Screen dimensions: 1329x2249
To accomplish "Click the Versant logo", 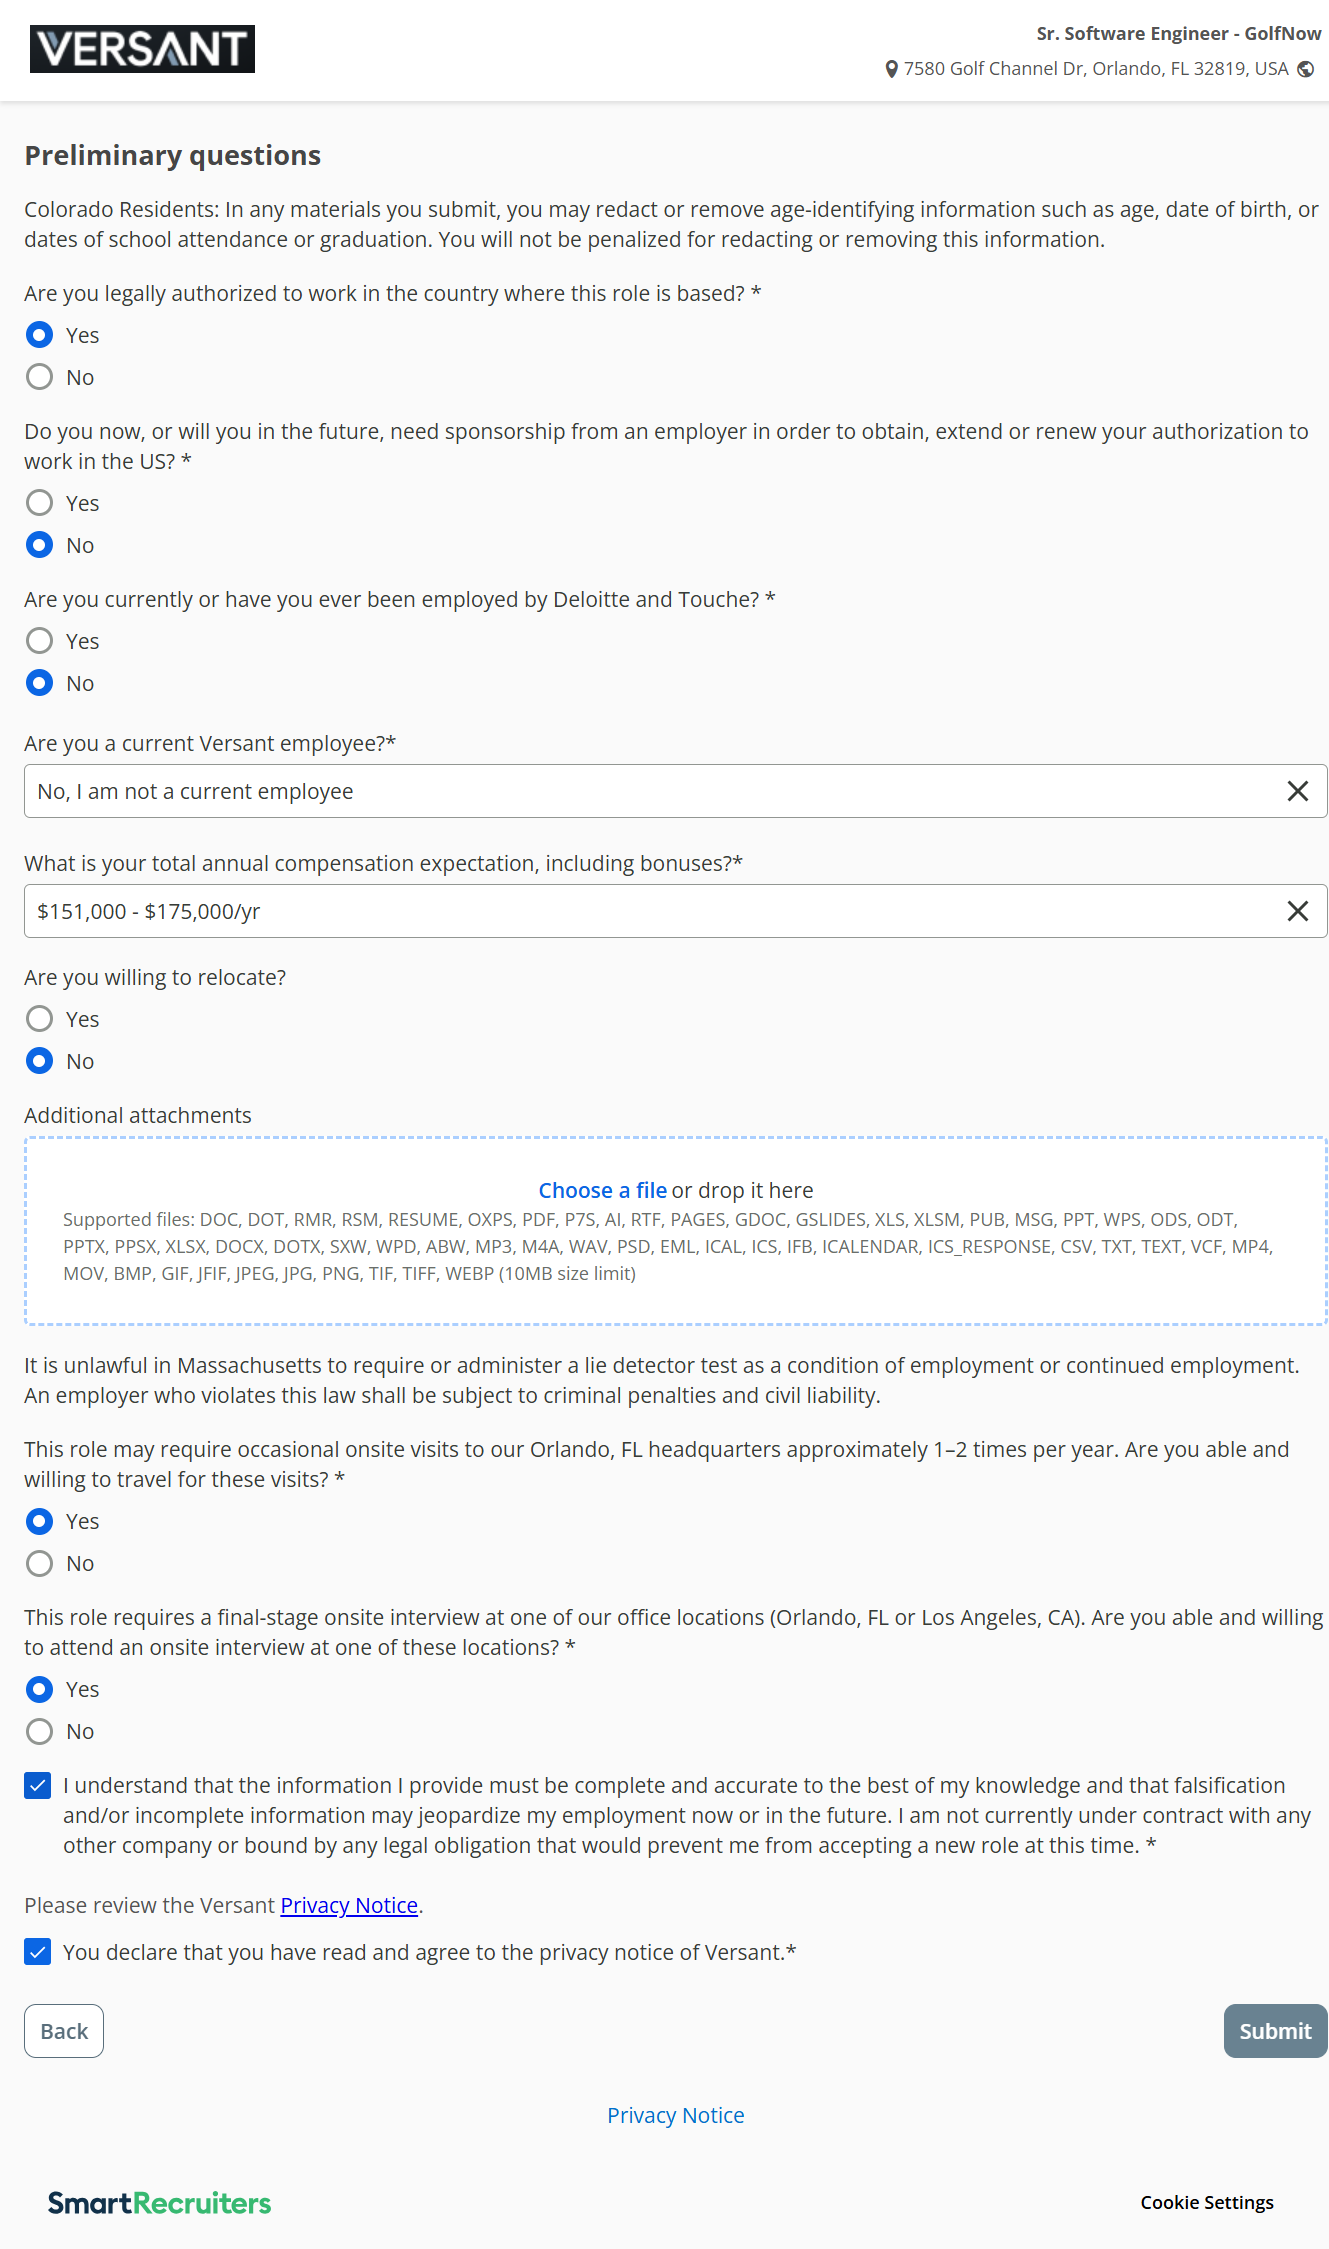I will (x=142, y=49).
